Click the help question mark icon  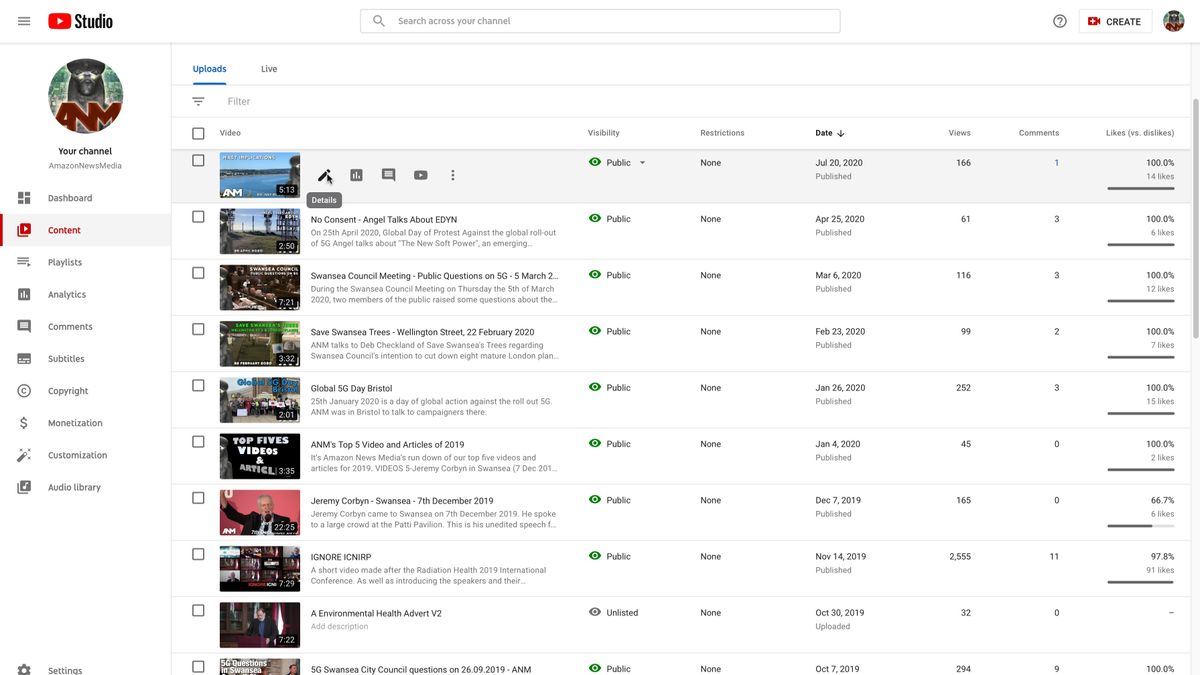point(1058,20)
